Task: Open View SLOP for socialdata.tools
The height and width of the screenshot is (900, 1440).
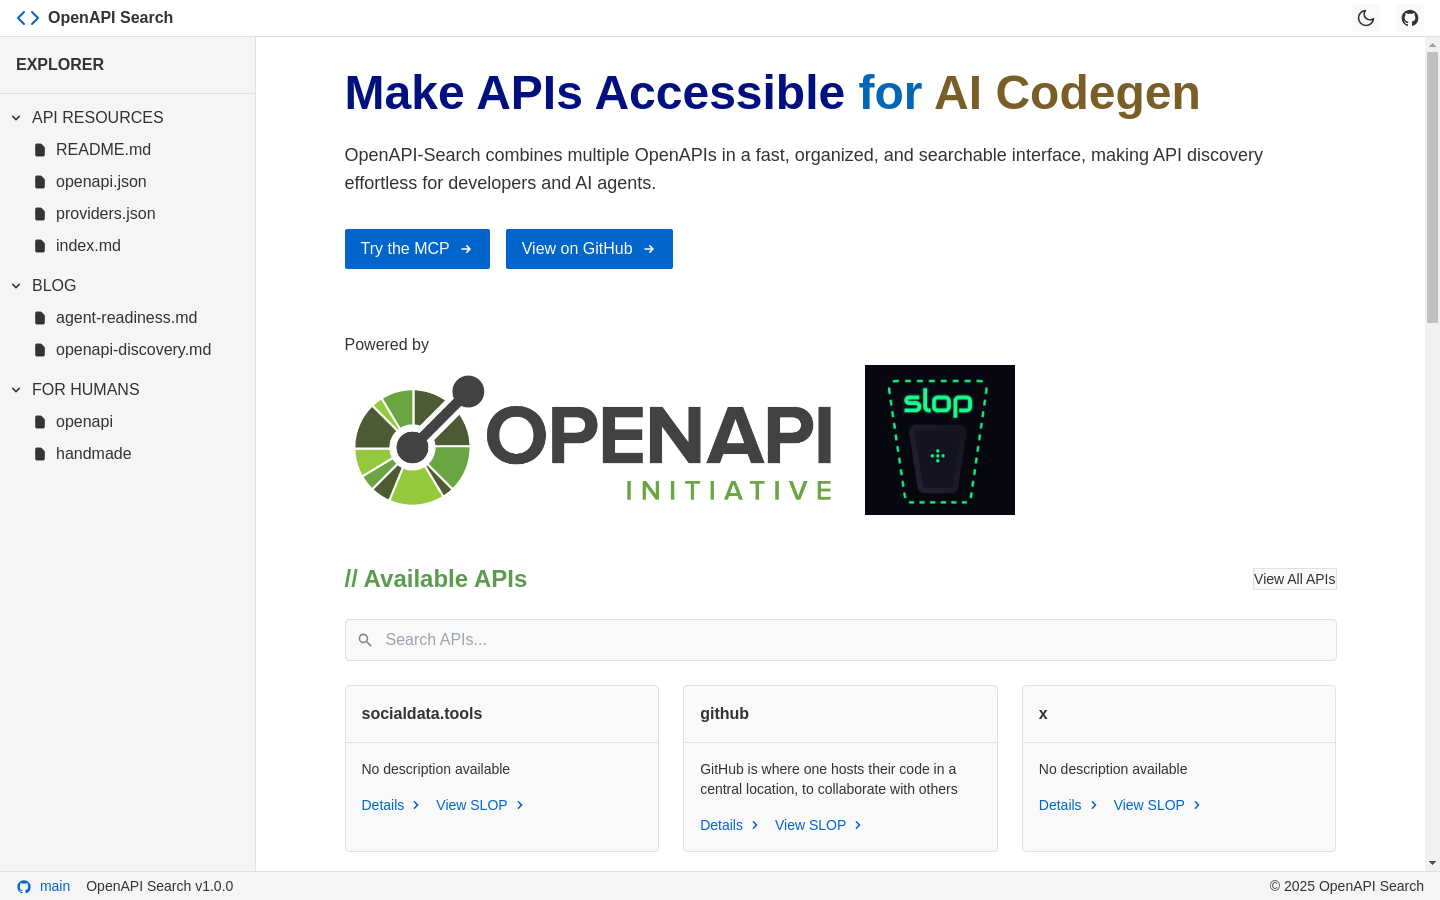Action: click(x=481, y=805)
